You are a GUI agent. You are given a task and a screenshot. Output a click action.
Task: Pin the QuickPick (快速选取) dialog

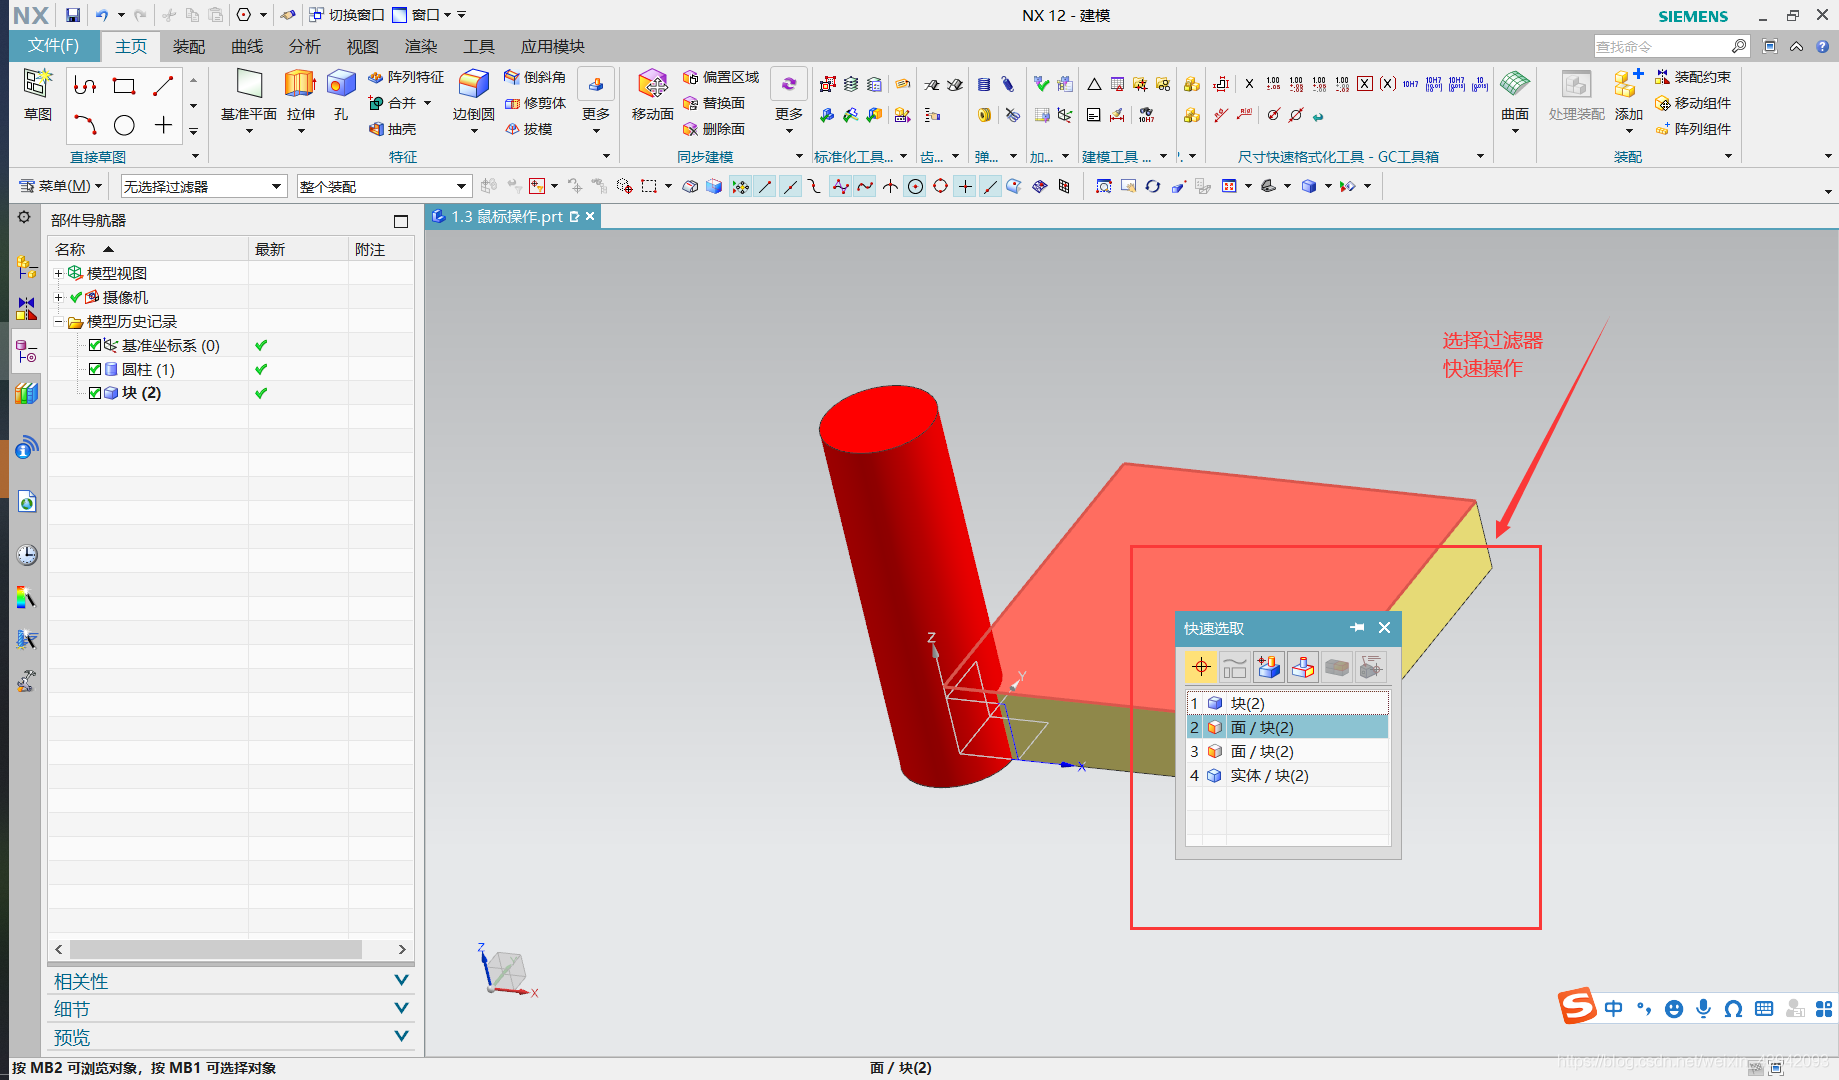[x=1357, y=627]
